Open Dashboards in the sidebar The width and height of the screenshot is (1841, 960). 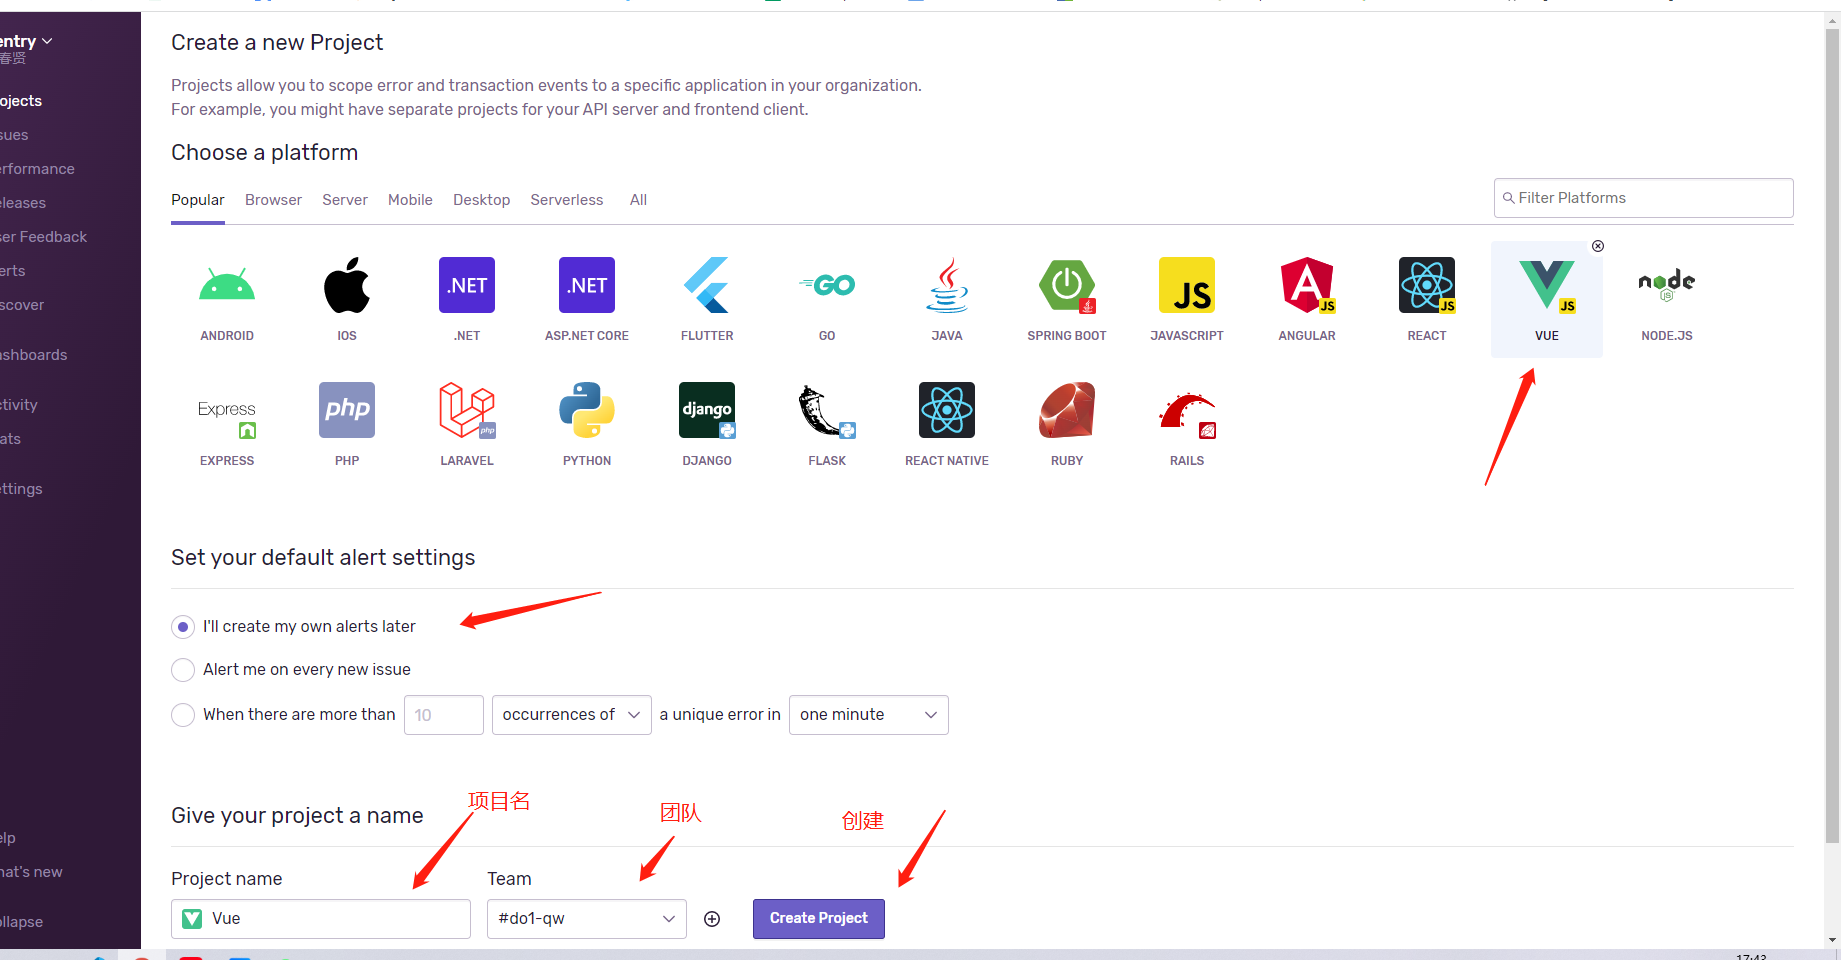coord(34,355)
